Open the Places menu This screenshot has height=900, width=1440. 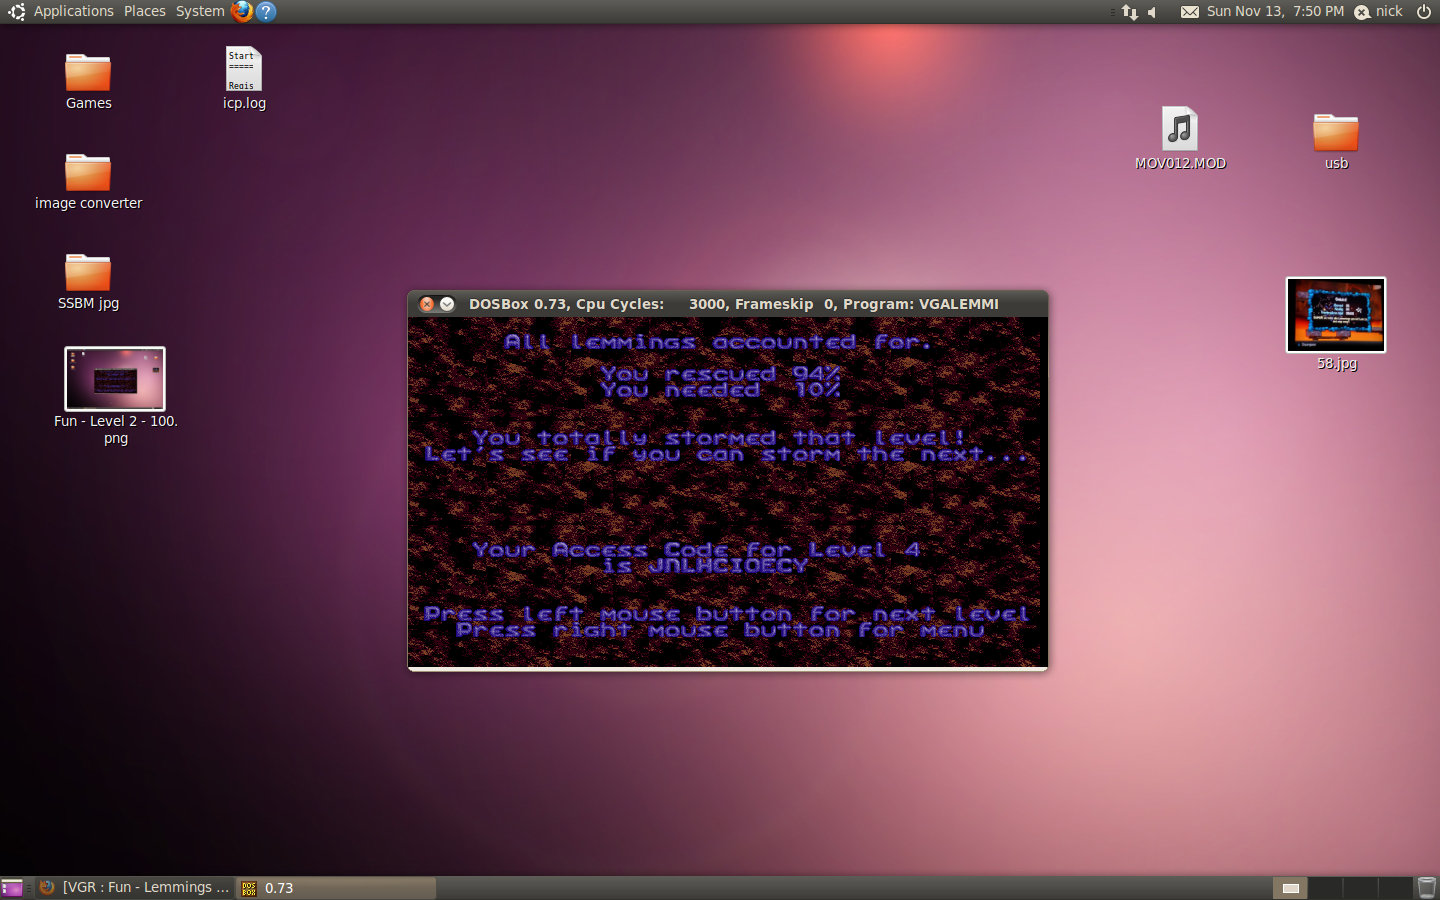tap(145, 11)
